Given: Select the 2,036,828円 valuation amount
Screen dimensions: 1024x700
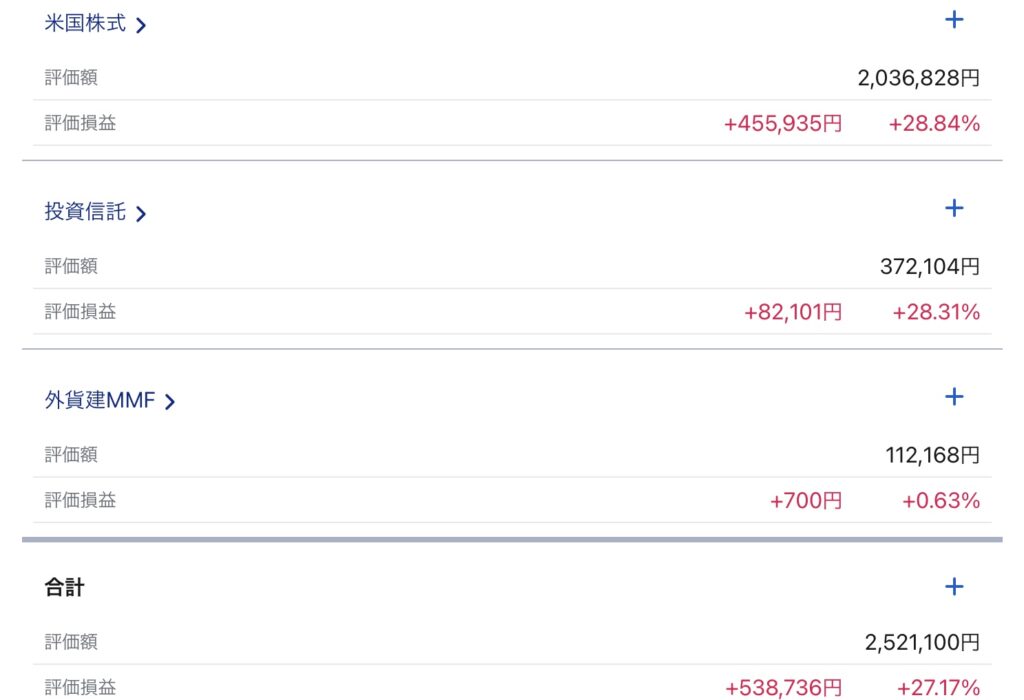Looking at the screenshot, I should point(918,78).
